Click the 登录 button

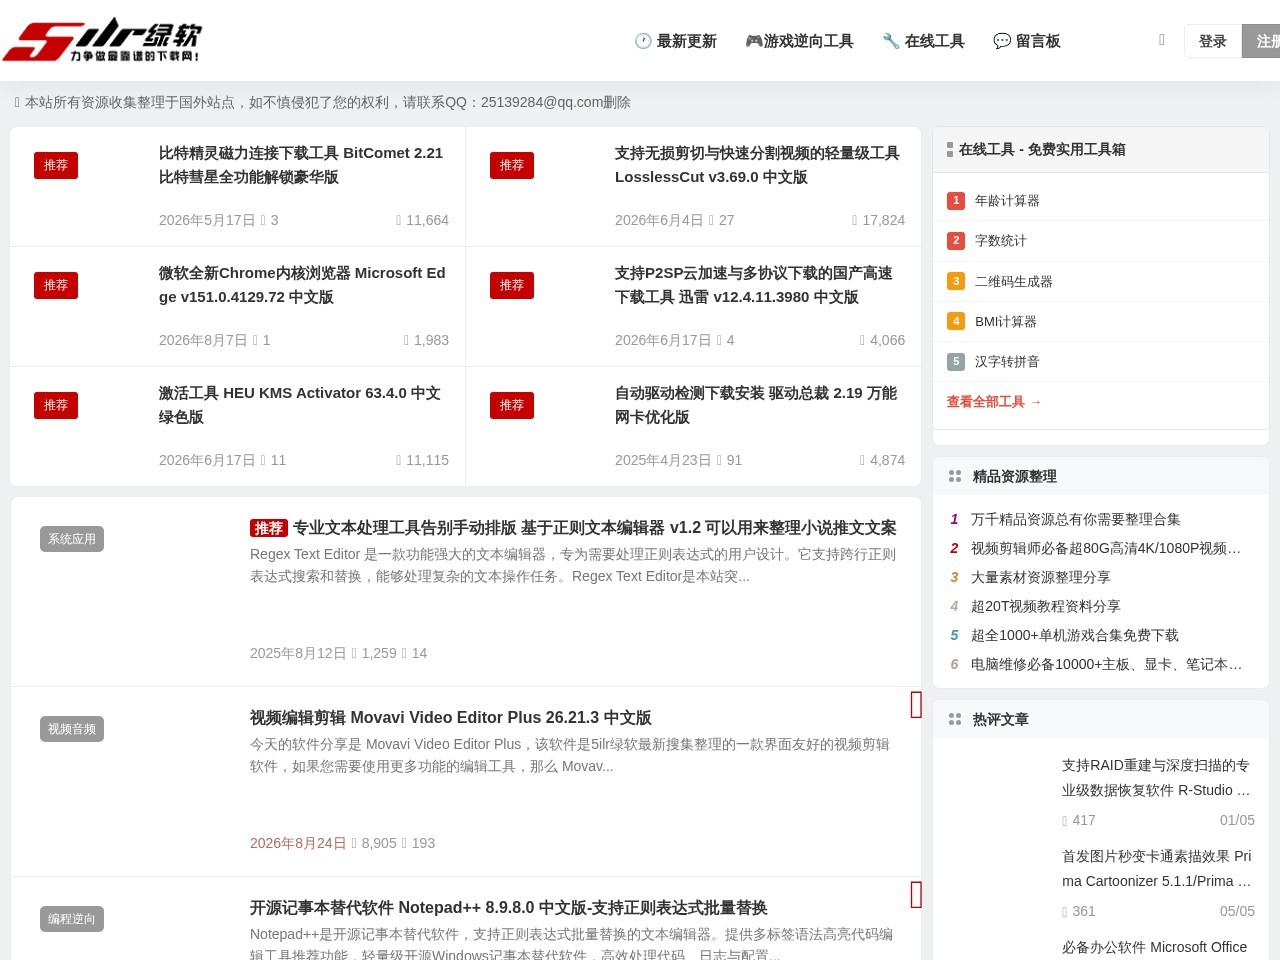pos(1213,41)
